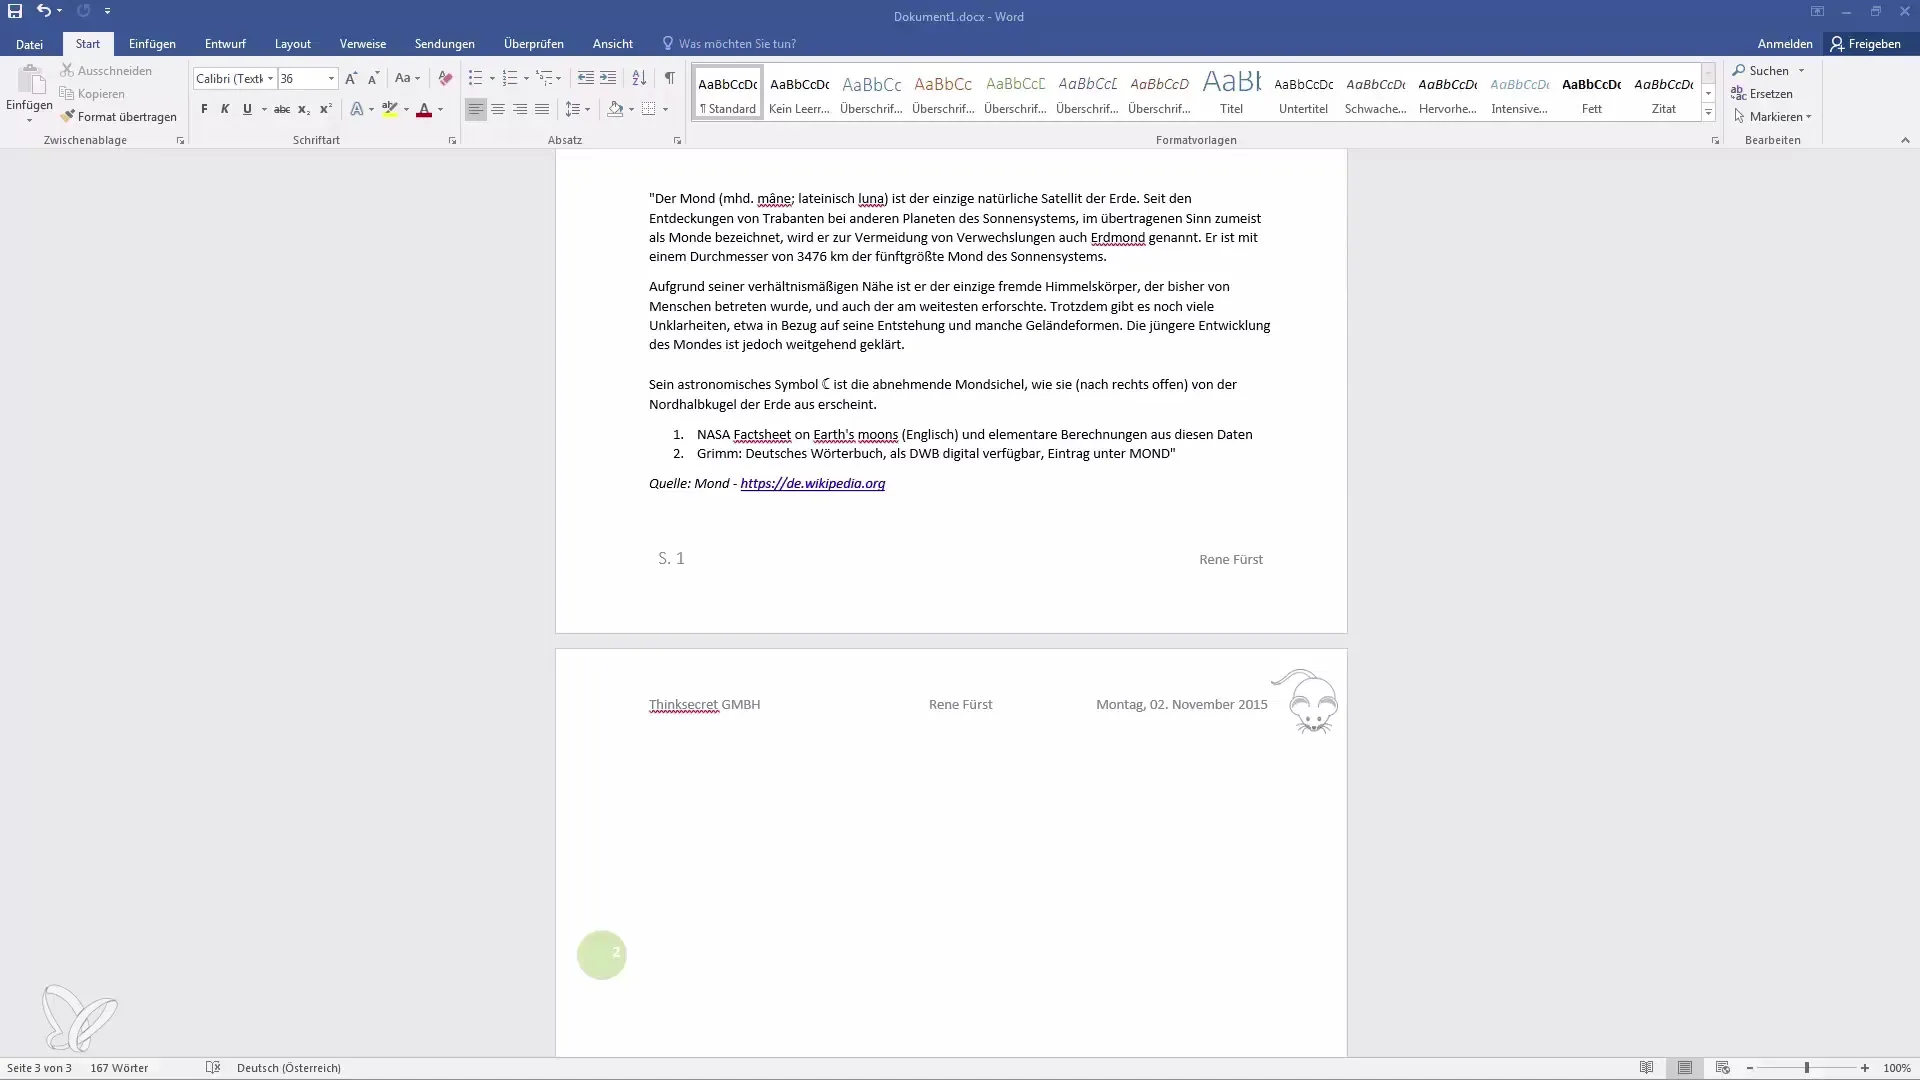Apply strikethrough abc formatting

(282, 109)
